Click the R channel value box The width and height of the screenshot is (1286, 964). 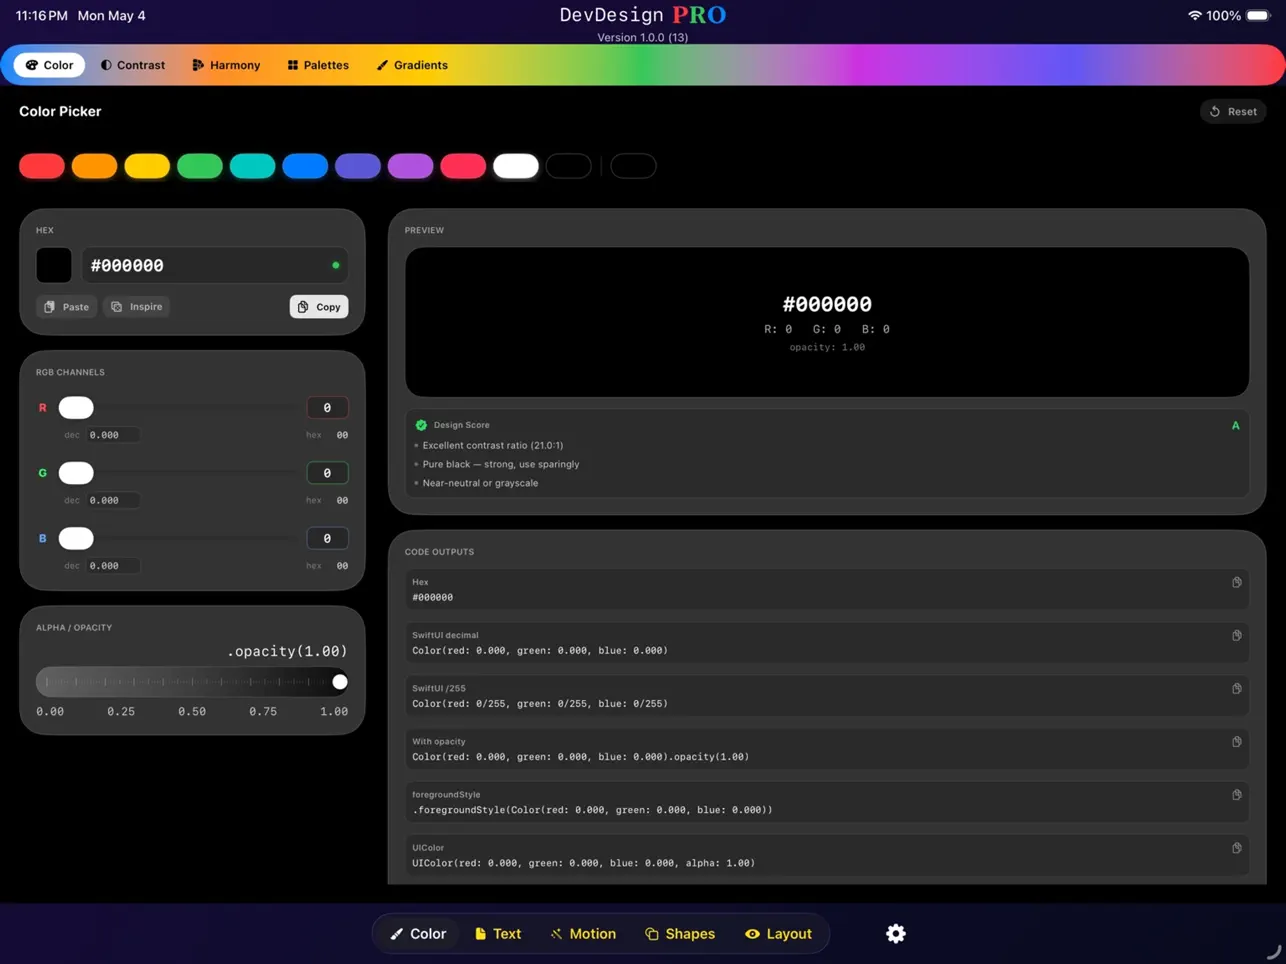(x=327, y=407)
